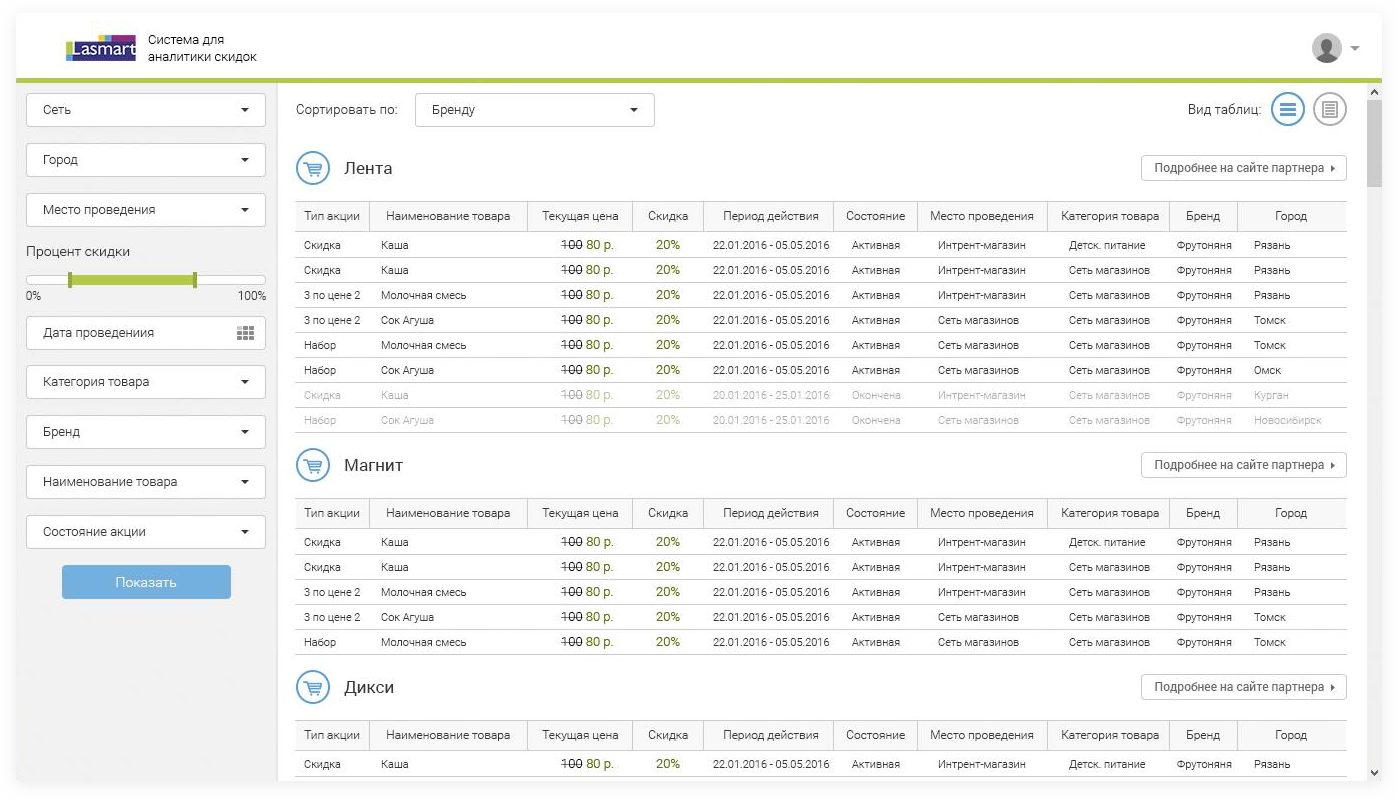The image size is (1398, 800).
Task: Click Детск. питание cell in Магнит table
Action: [x=1107, y=542]
